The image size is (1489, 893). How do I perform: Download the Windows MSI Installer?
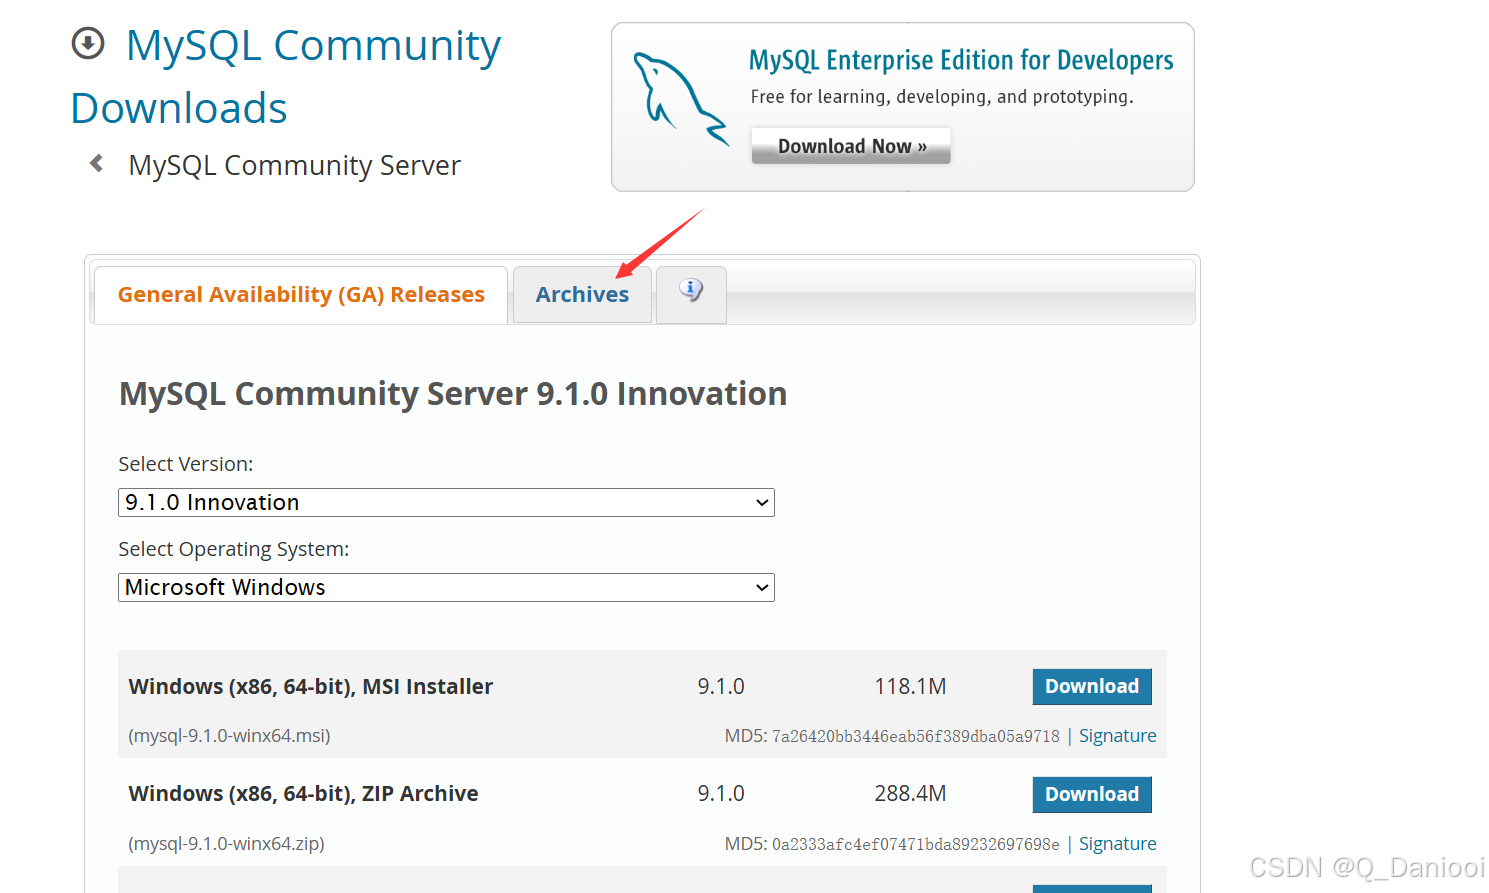[x=1091, y=686]
